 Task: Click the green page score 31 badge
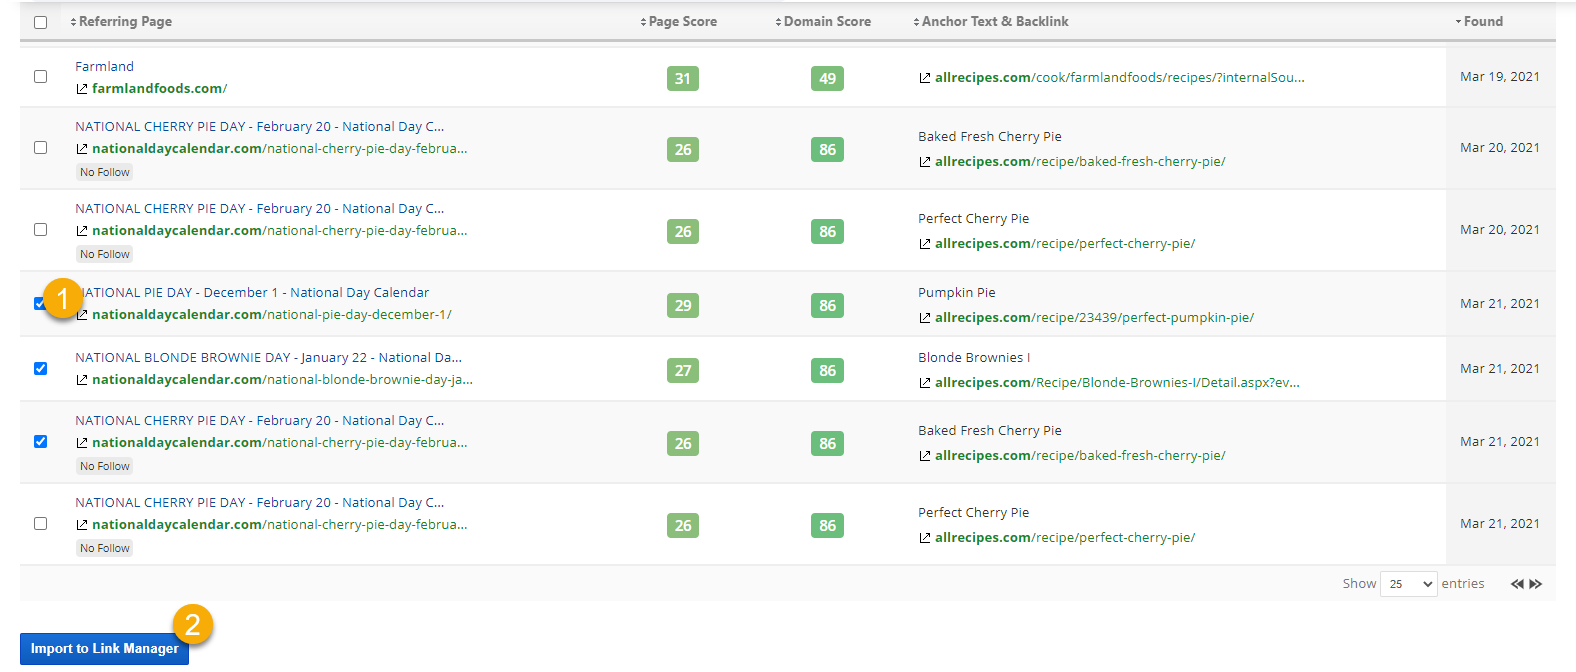(683, 79)
